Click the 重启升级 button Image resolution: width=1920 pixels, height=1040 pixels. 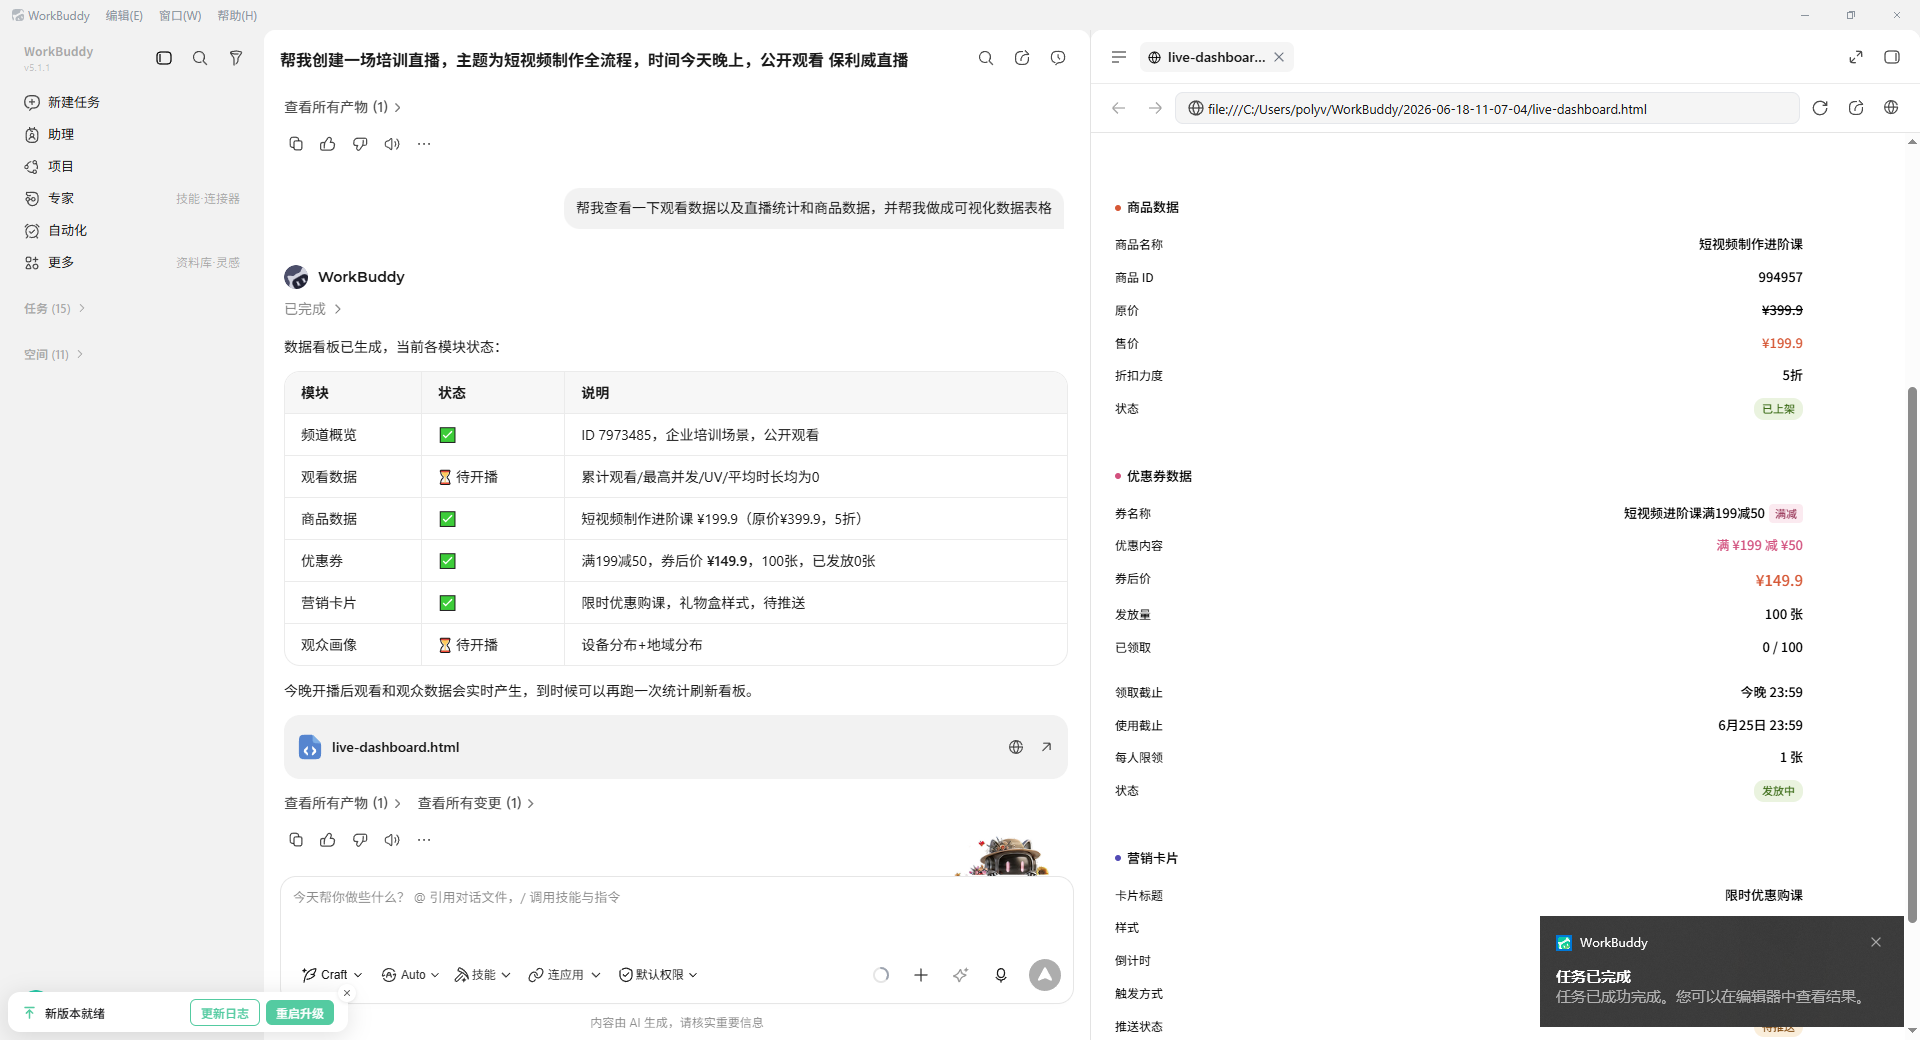[x=300, y=1013]
